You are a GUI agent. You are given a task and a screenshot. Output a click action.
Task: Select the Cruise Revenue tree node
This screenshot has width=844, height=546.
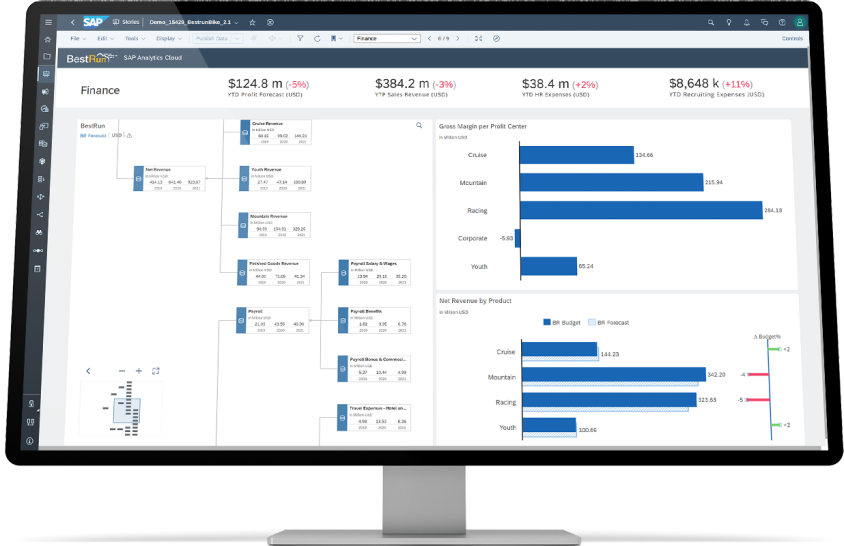point(276,132)
